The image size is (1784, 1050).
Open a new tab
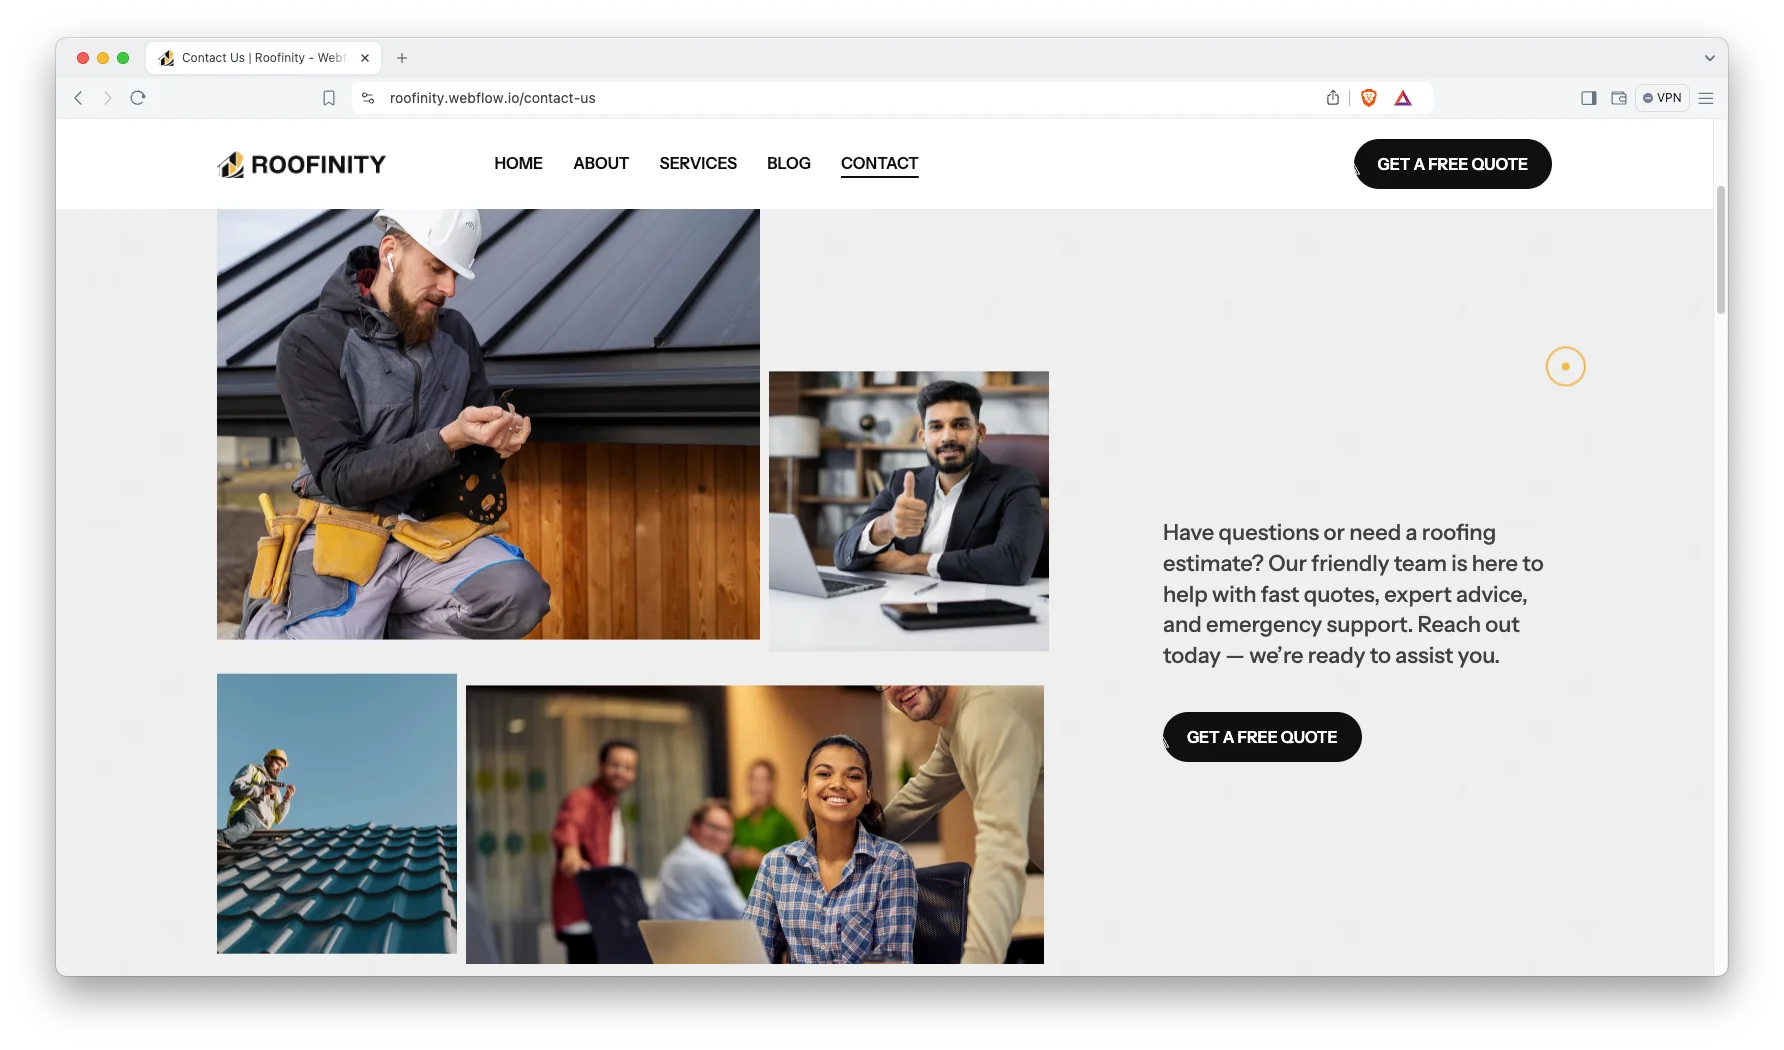pyautogui.click(x=402, y=58)
